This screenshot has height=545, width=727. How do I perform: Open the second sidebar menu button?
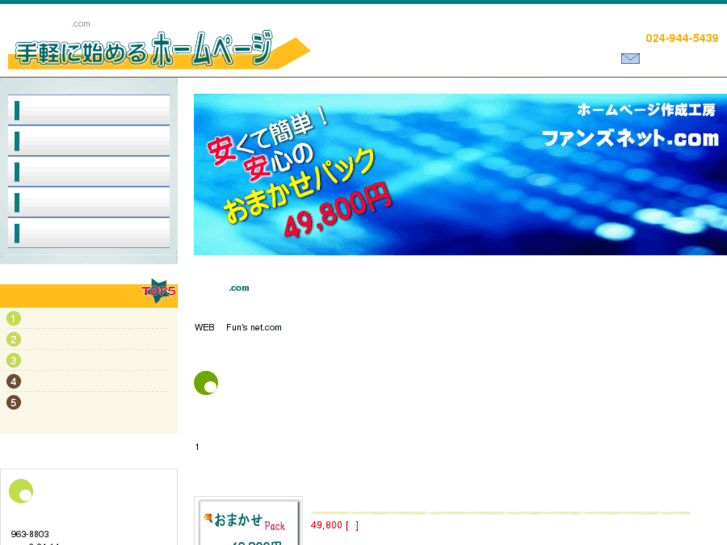coord(89,141)
